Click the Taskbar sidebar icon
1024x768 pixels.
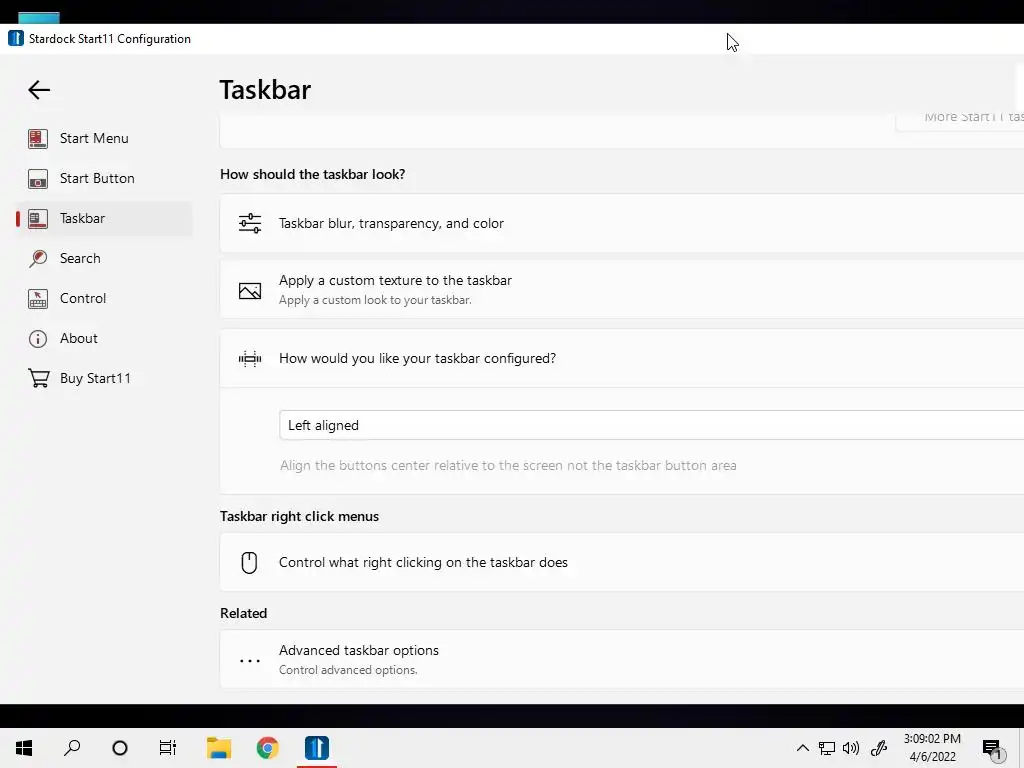[38, 219]
